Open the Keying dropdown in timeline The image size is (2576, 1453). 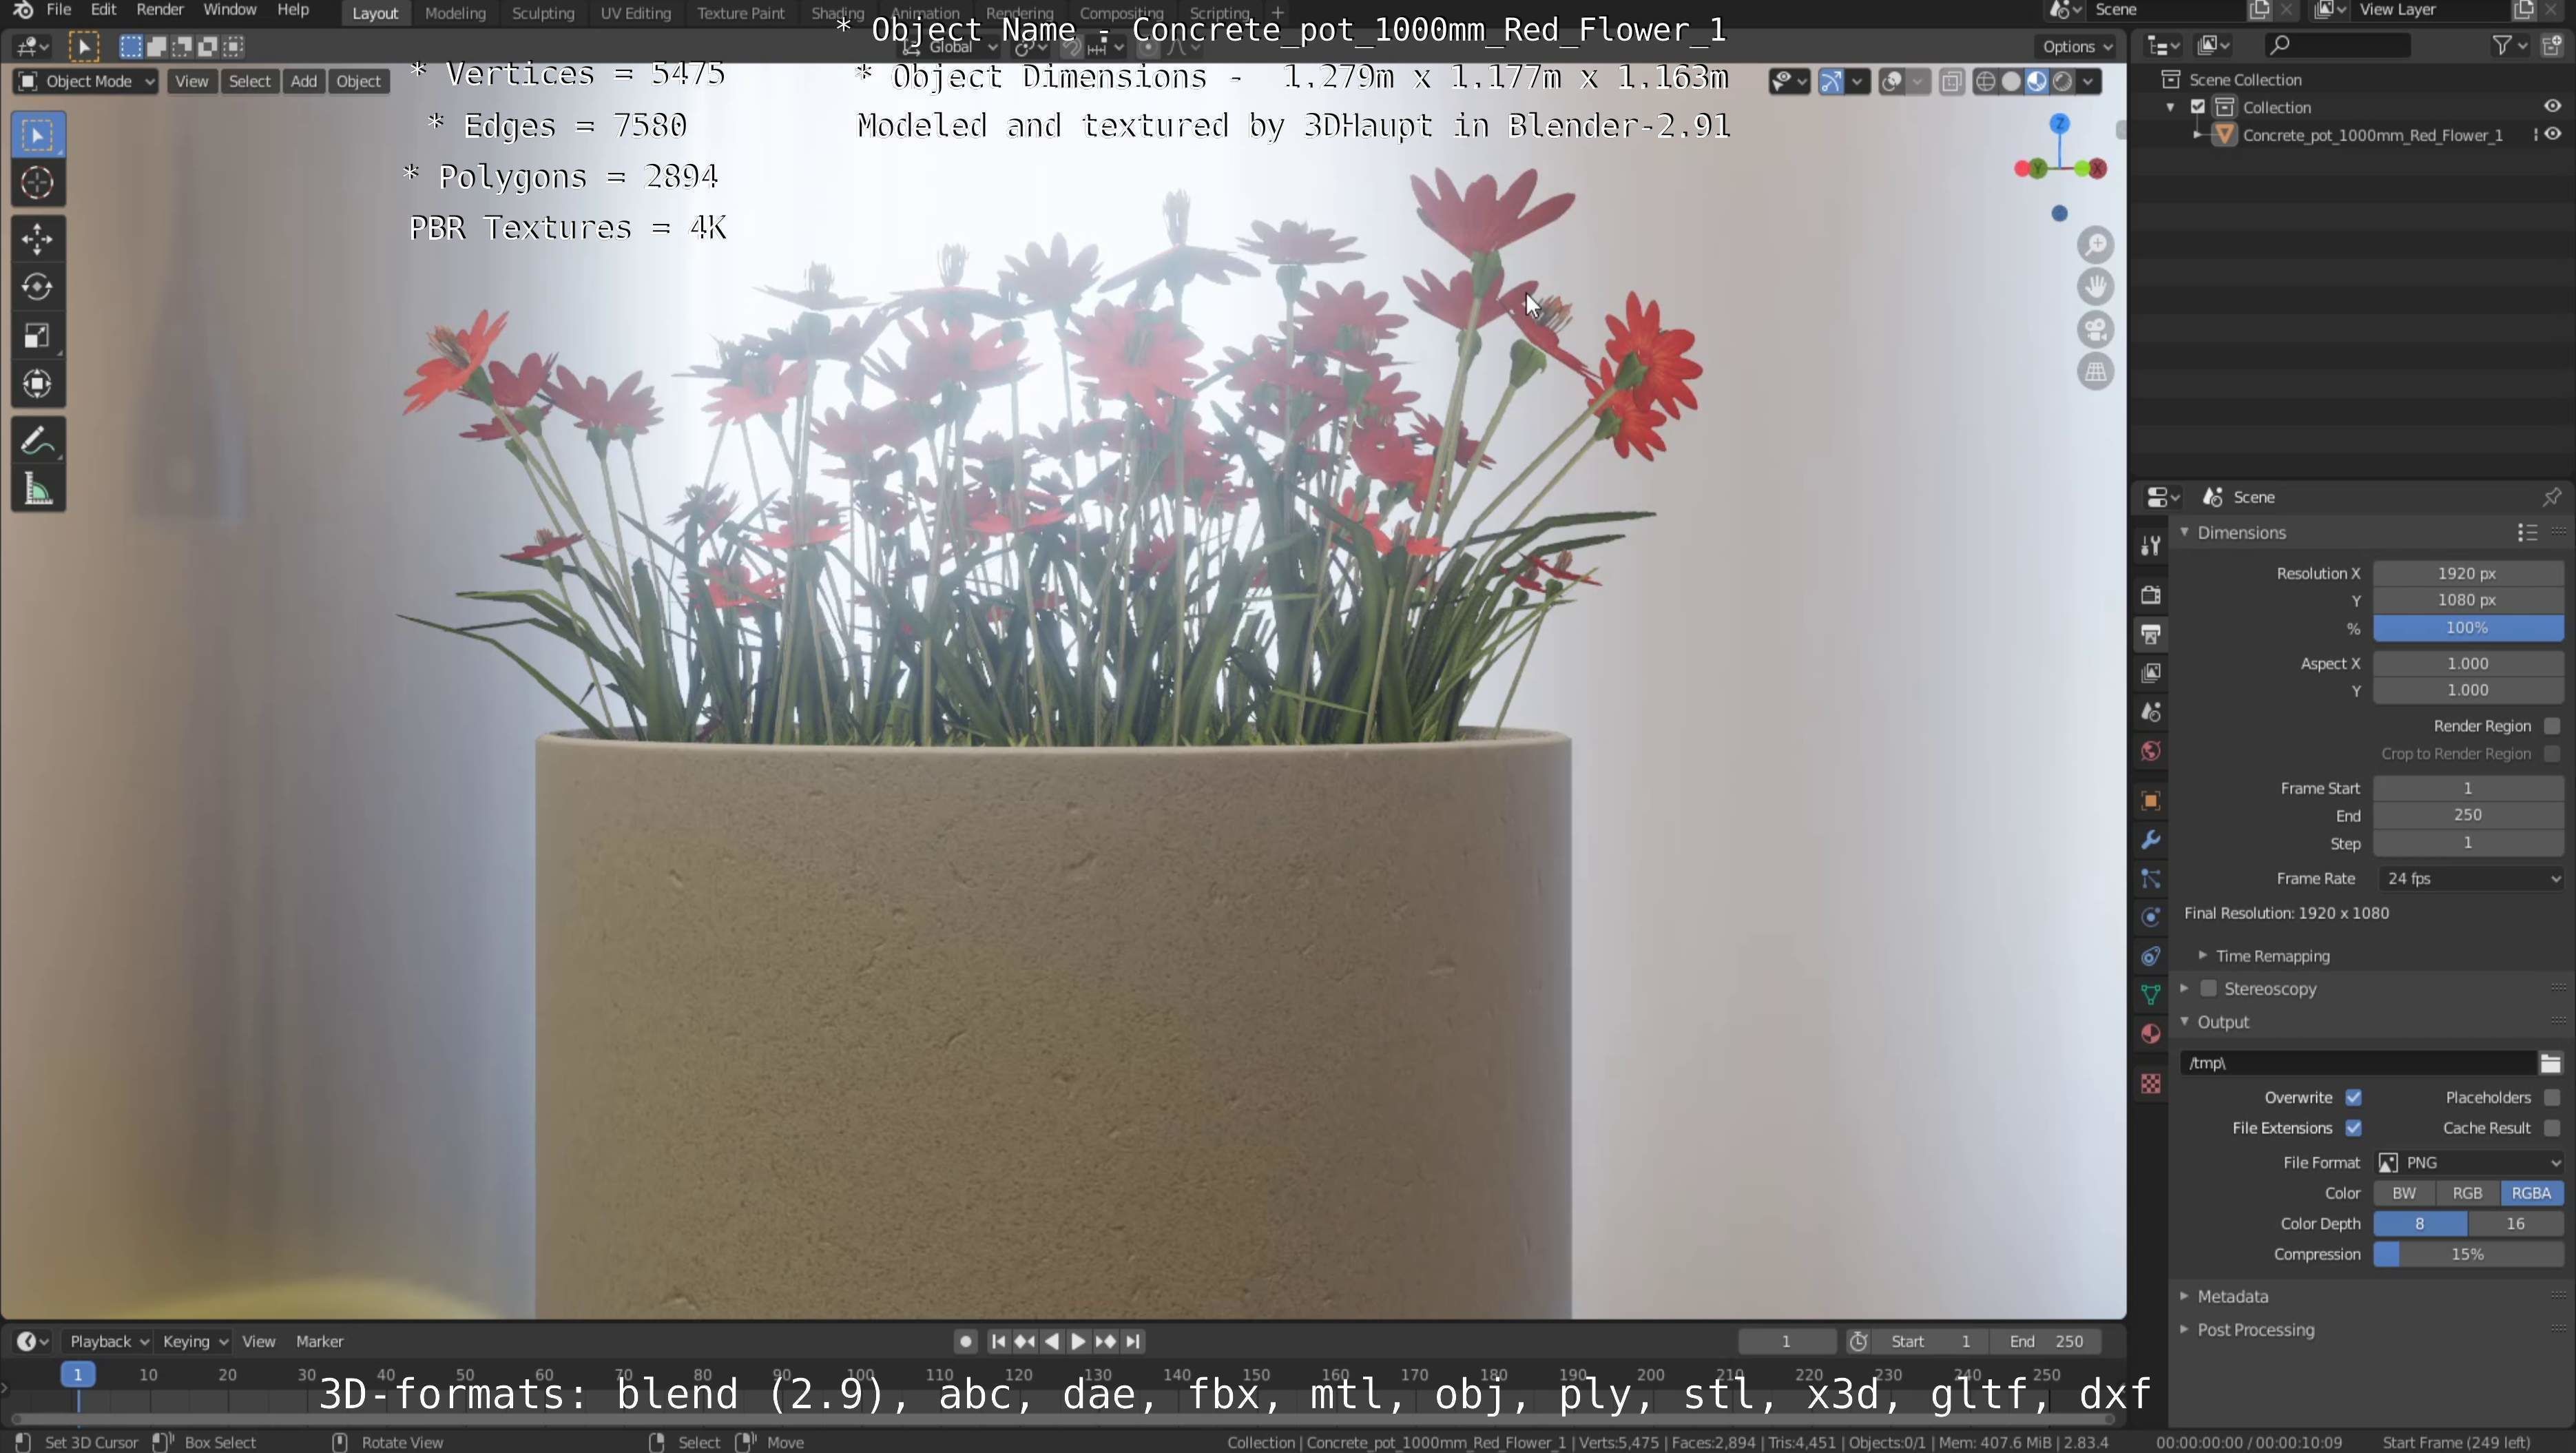click(x=195, y=1342)
